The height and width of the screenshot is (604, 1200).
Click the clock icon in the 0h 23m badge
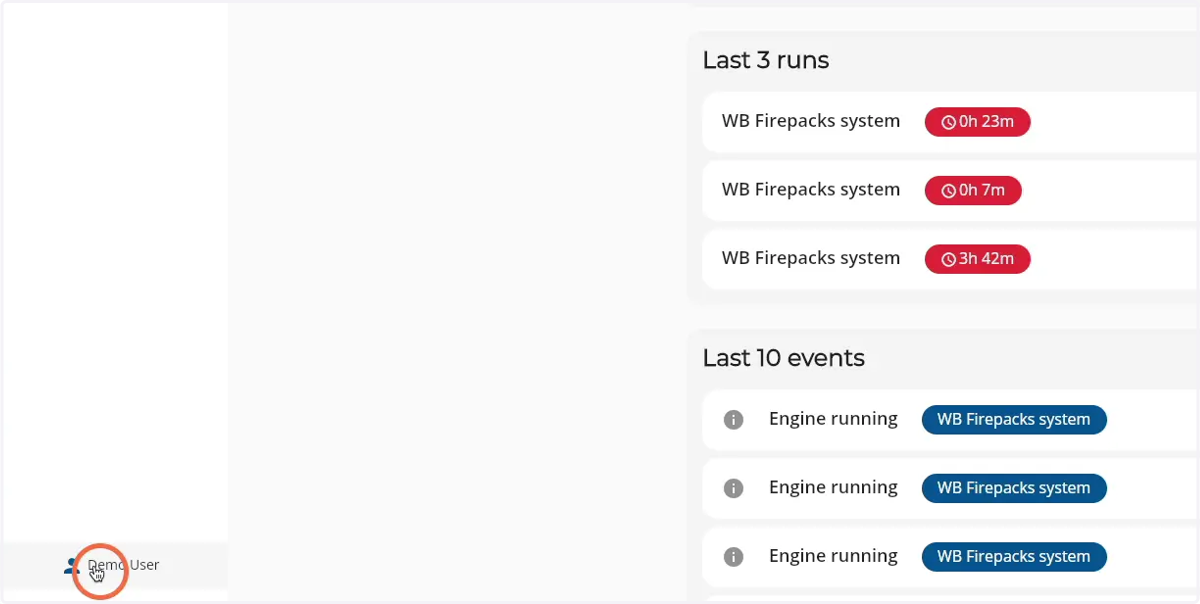[x=948, y=122]
